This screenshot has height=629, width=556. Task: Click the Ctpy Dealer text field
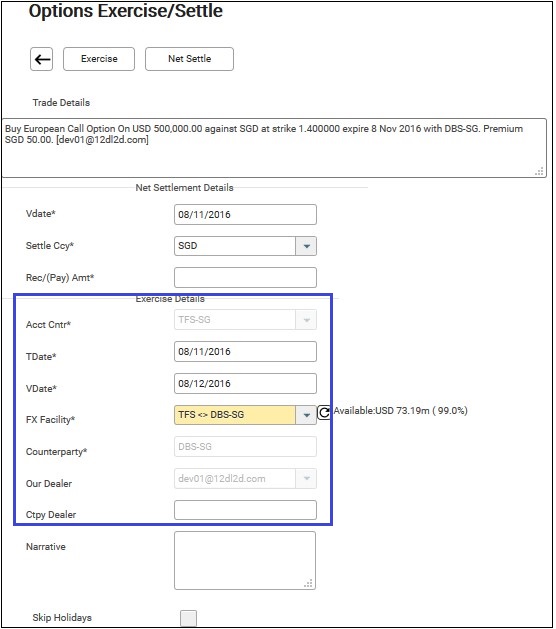point(246,510)
